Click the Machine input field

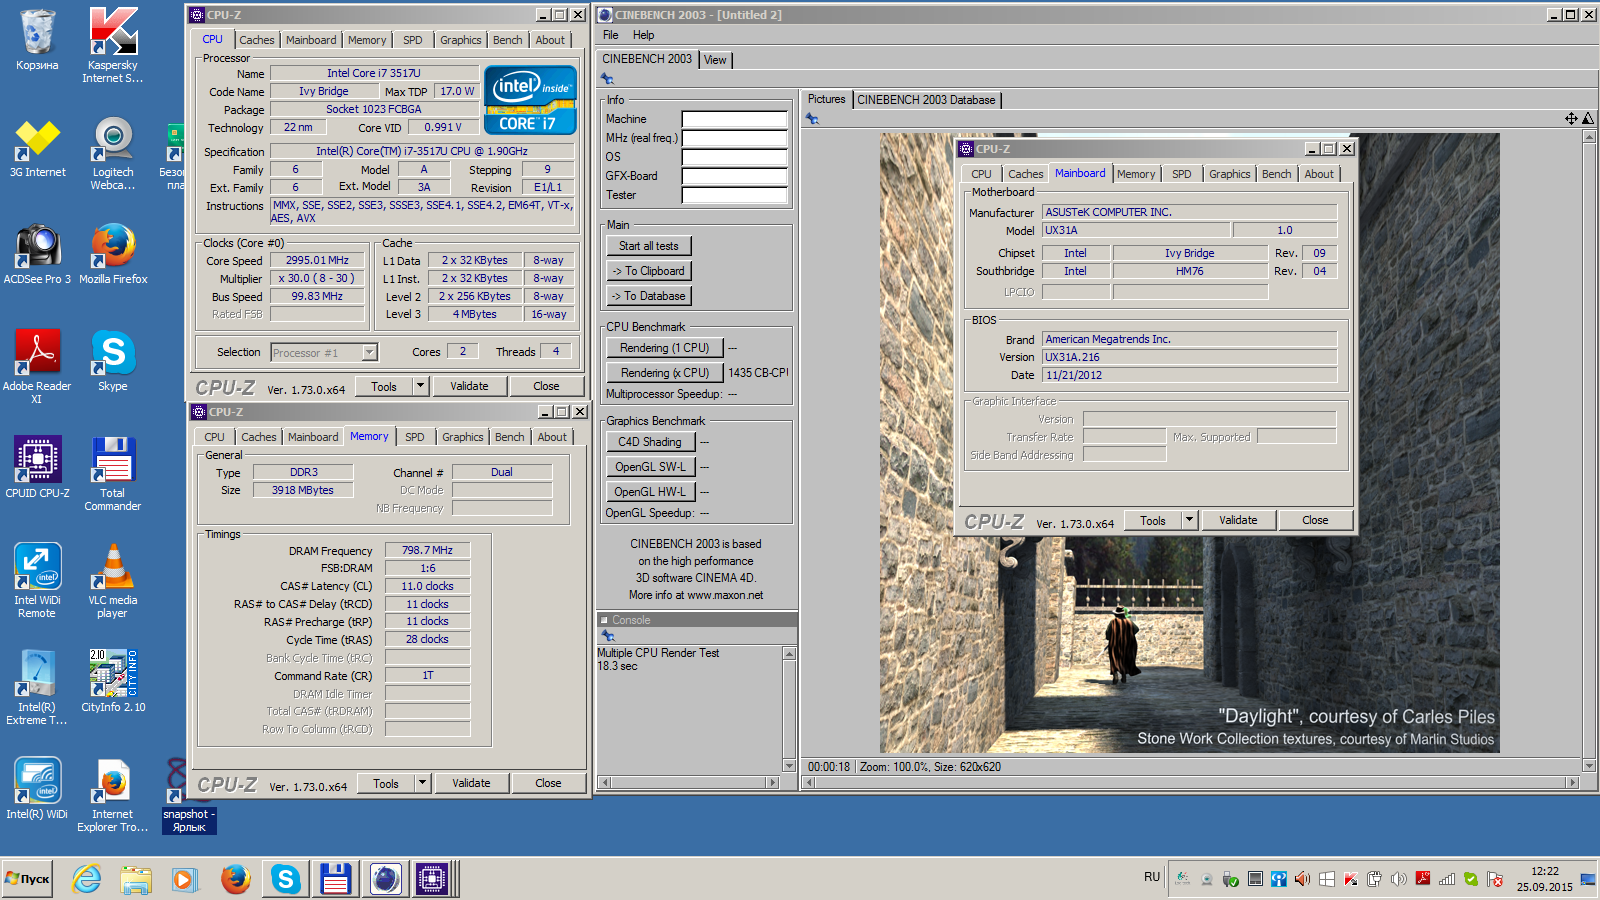735,119
